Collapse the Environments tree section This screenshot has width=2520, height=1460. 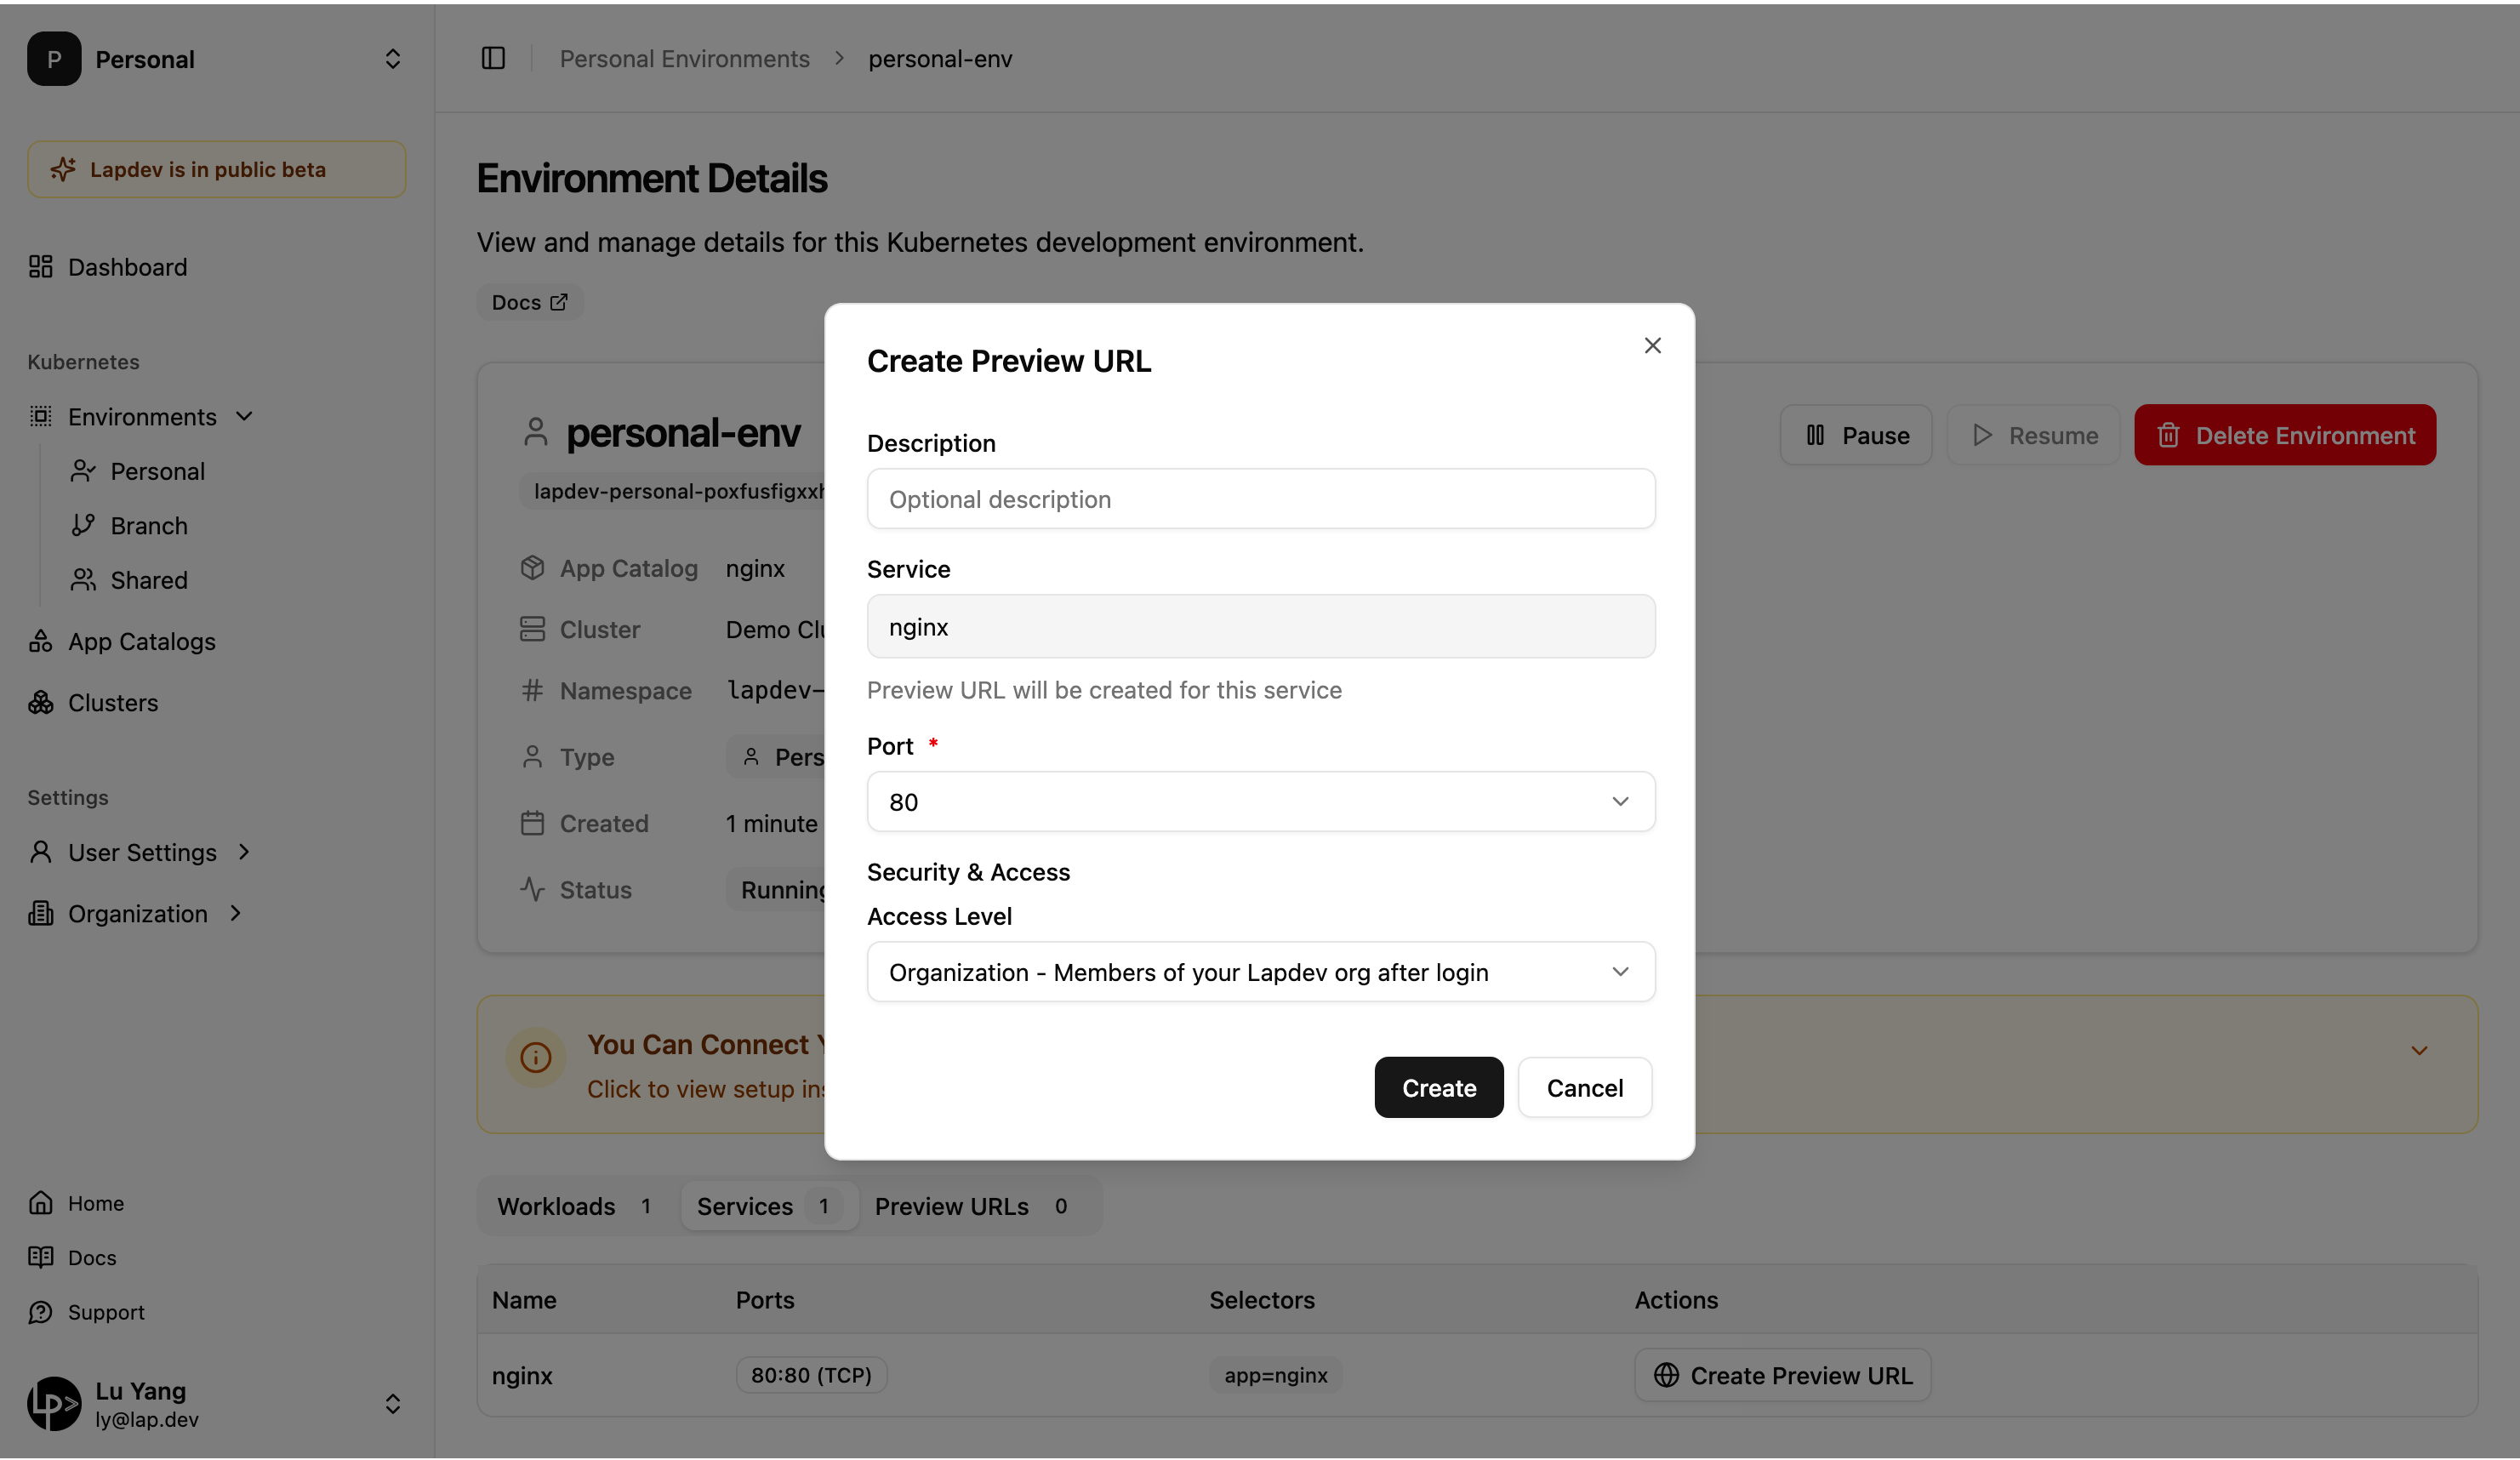[x=244, y=416]
